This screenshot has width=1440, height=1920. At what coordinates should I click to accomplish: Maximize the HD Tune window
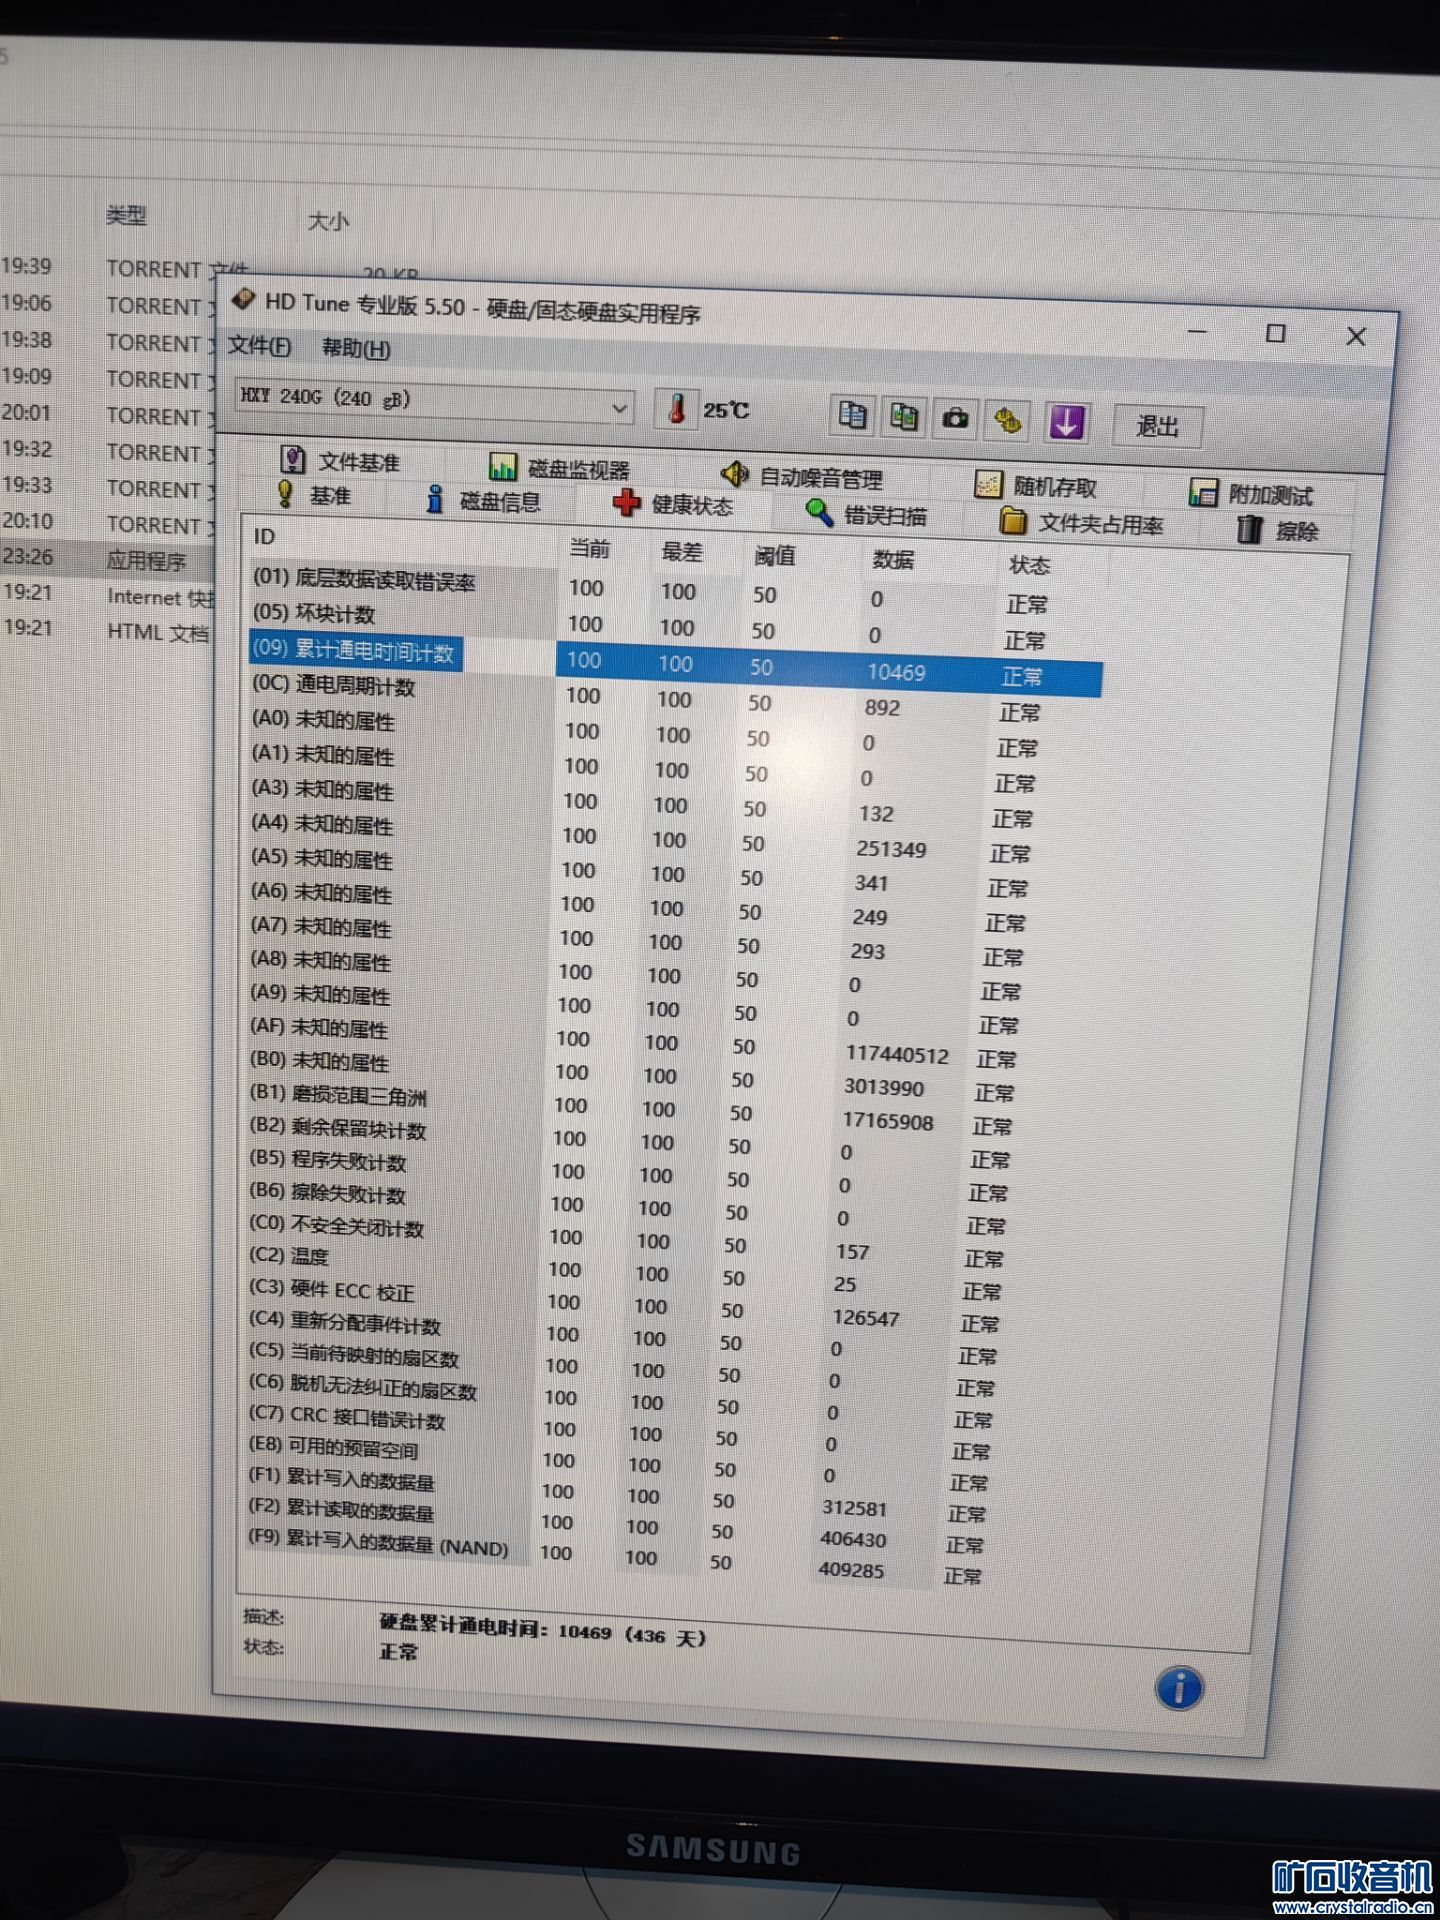1275,333
